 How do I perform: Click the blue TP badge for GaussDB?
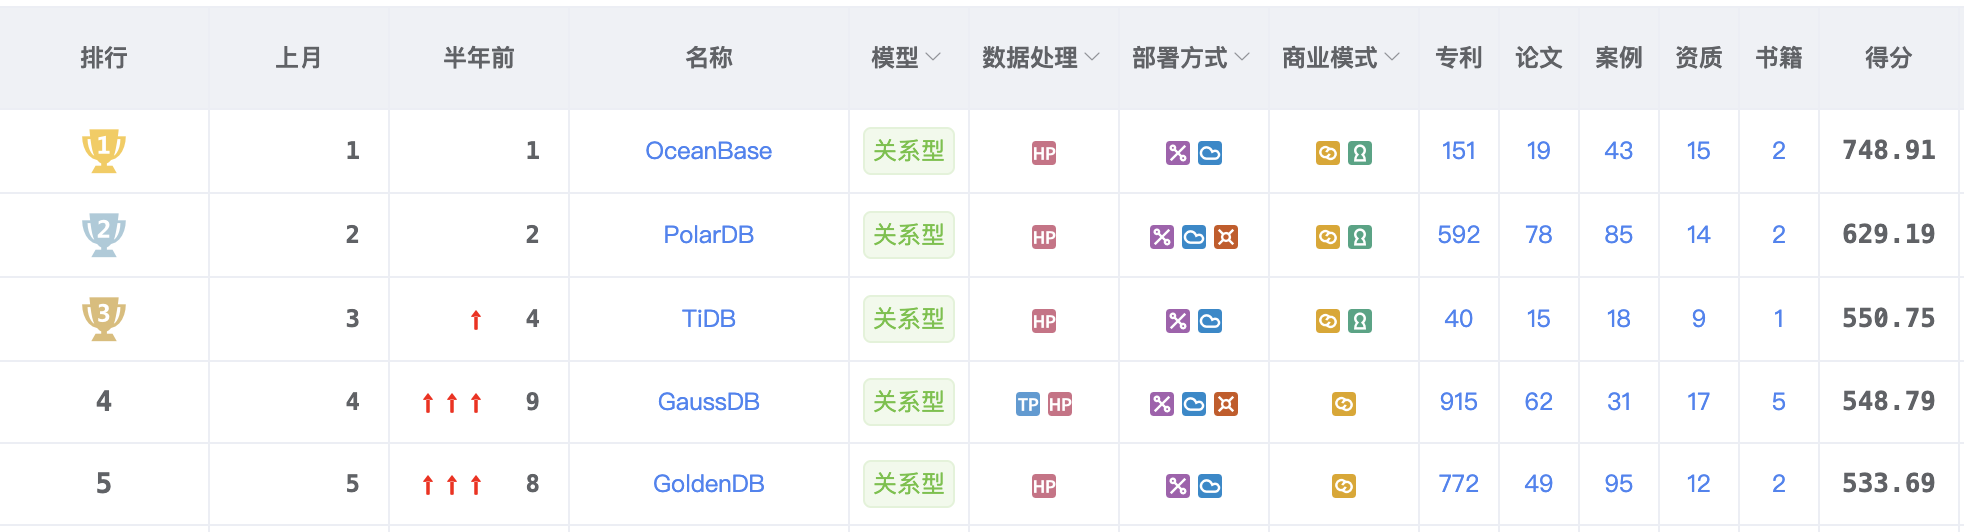pyautogui.click(x=1027, y=404)
